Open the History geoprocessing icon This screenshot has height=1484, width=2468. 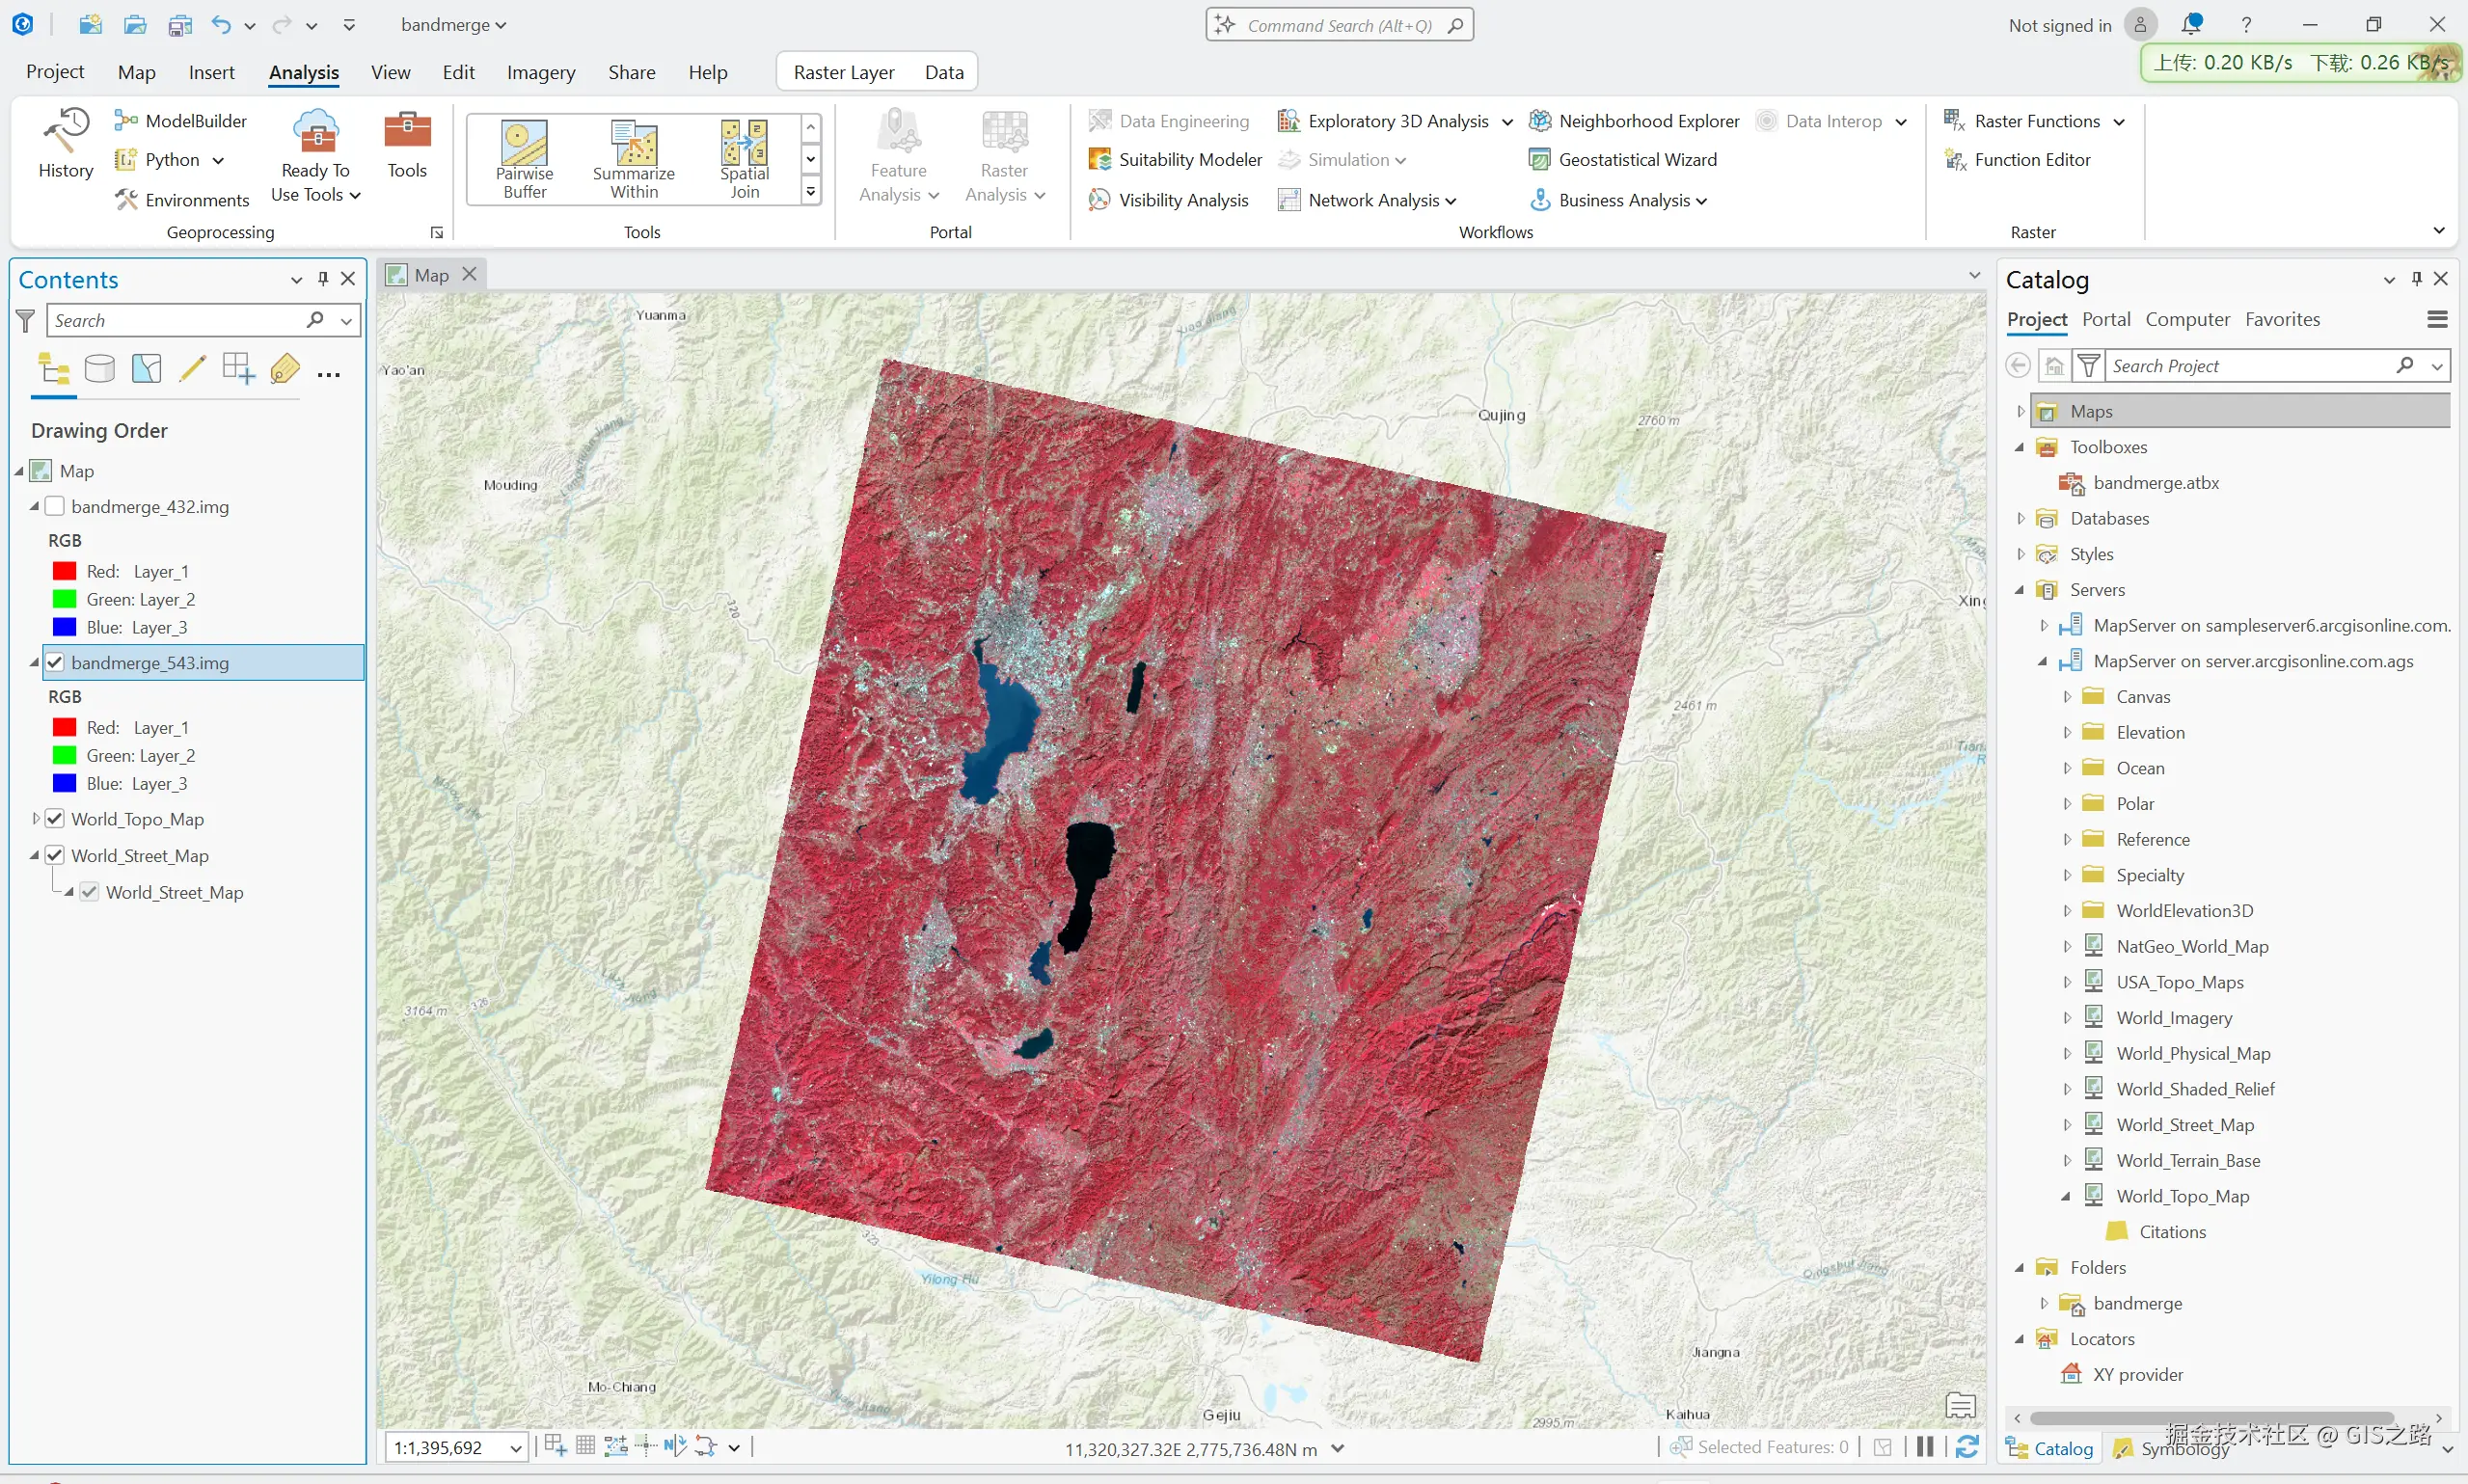coord(66,143)
